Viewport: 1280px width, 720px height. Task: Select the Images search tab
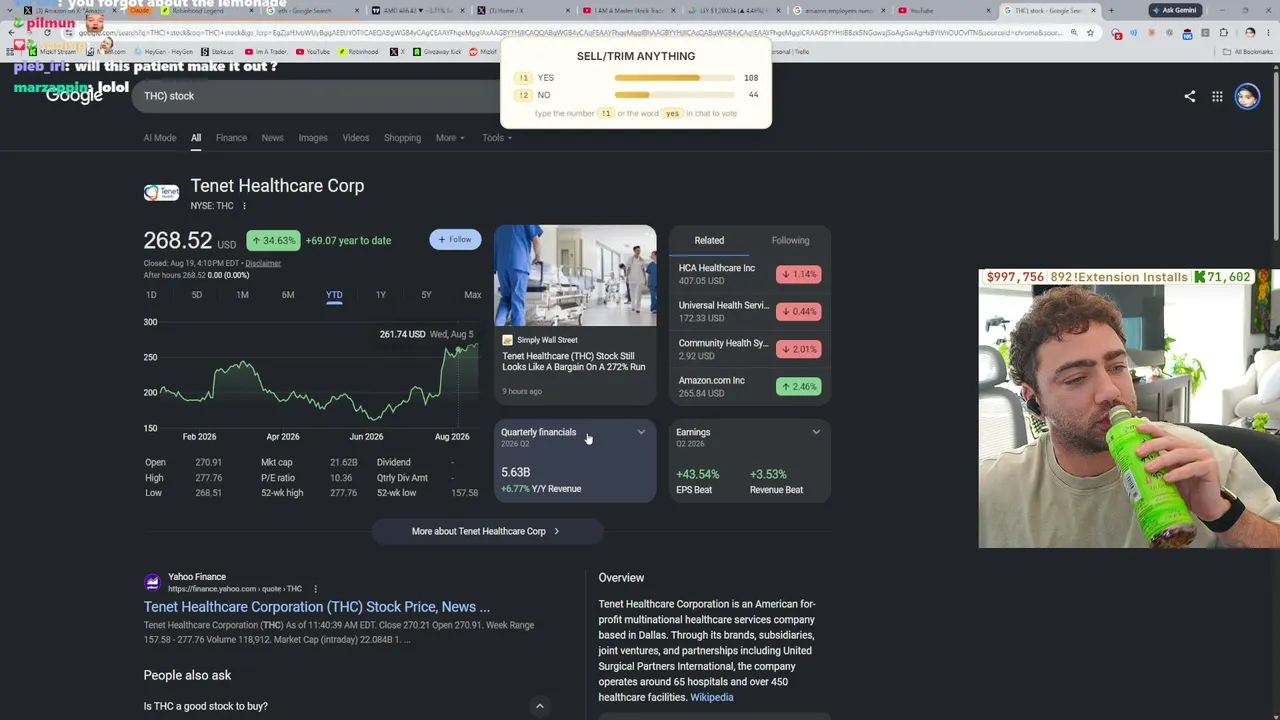point(313,138)
